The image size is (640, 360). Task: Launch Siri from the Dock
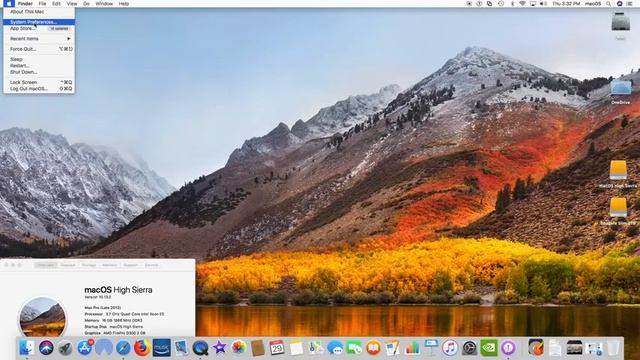tap(46, 348)
